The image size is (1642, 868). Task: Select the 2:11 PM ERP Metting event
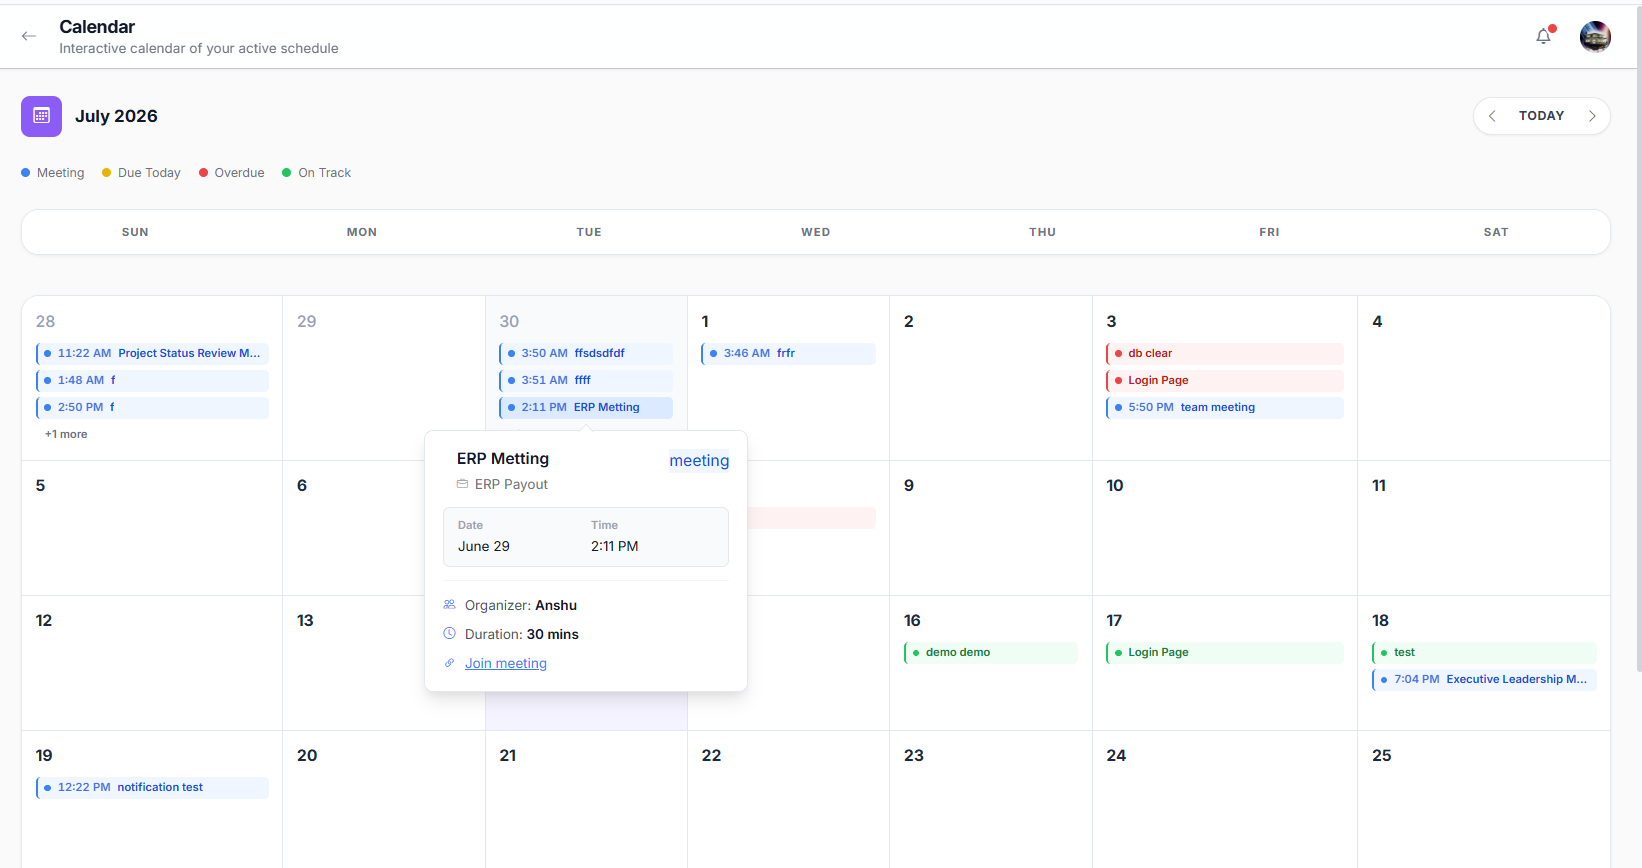click(586, 407)
